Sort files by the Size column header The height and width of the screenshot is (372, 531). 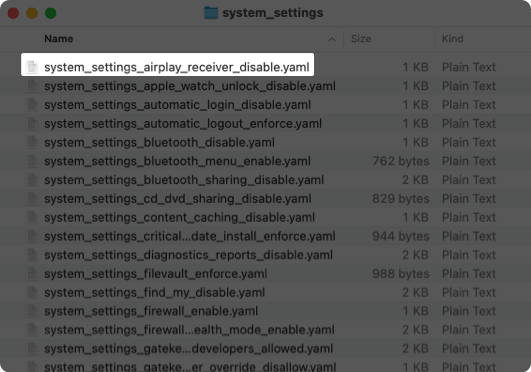[361, 39]
